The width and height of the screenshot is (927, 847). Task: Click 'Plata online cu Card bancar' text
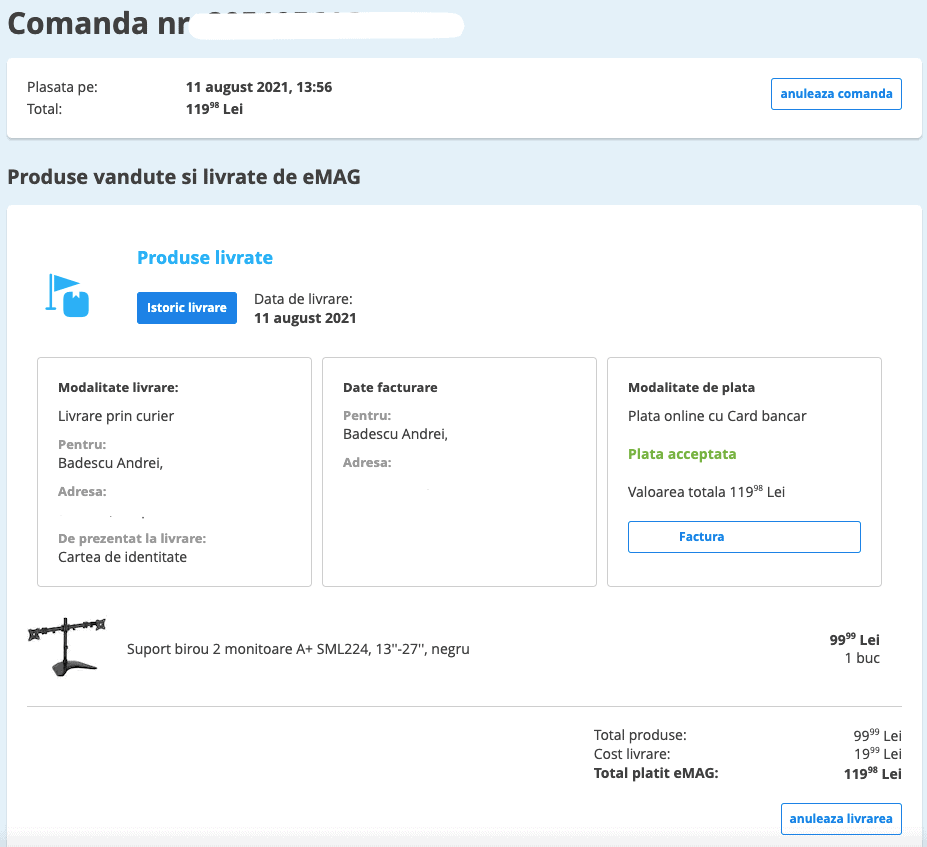click(717, 416)
